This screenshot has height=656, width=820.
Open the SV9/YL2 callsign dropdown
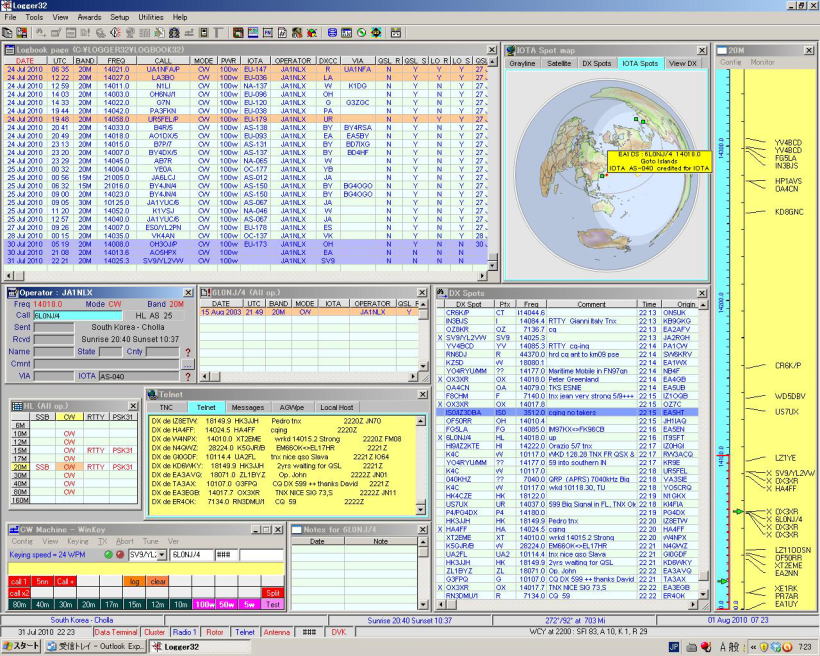[162, 555]
